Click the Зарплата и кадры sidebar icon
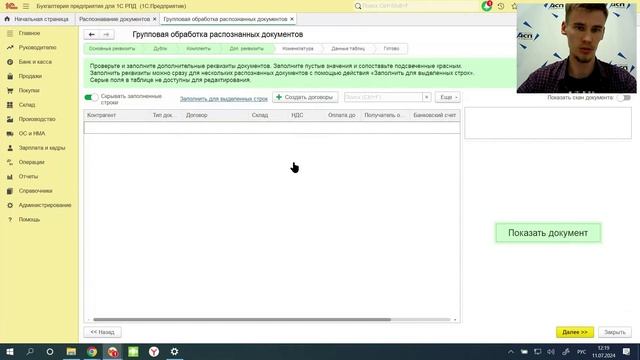This screenshot has width=640, height=360. pyautogui.click(x=10, y=148)
